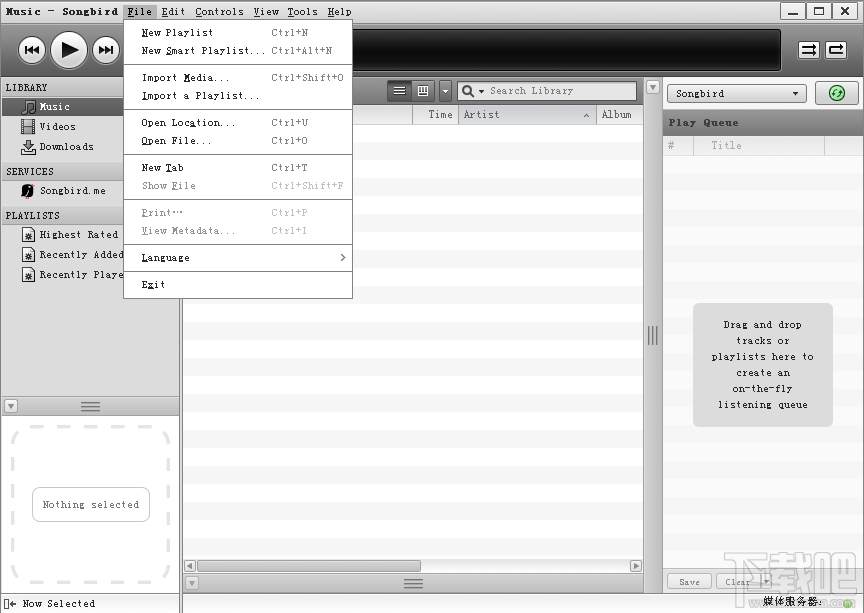This screenshot has width=864, height=613.
Task: Collapse the right pane arrow button
Action: coord(653,87)
